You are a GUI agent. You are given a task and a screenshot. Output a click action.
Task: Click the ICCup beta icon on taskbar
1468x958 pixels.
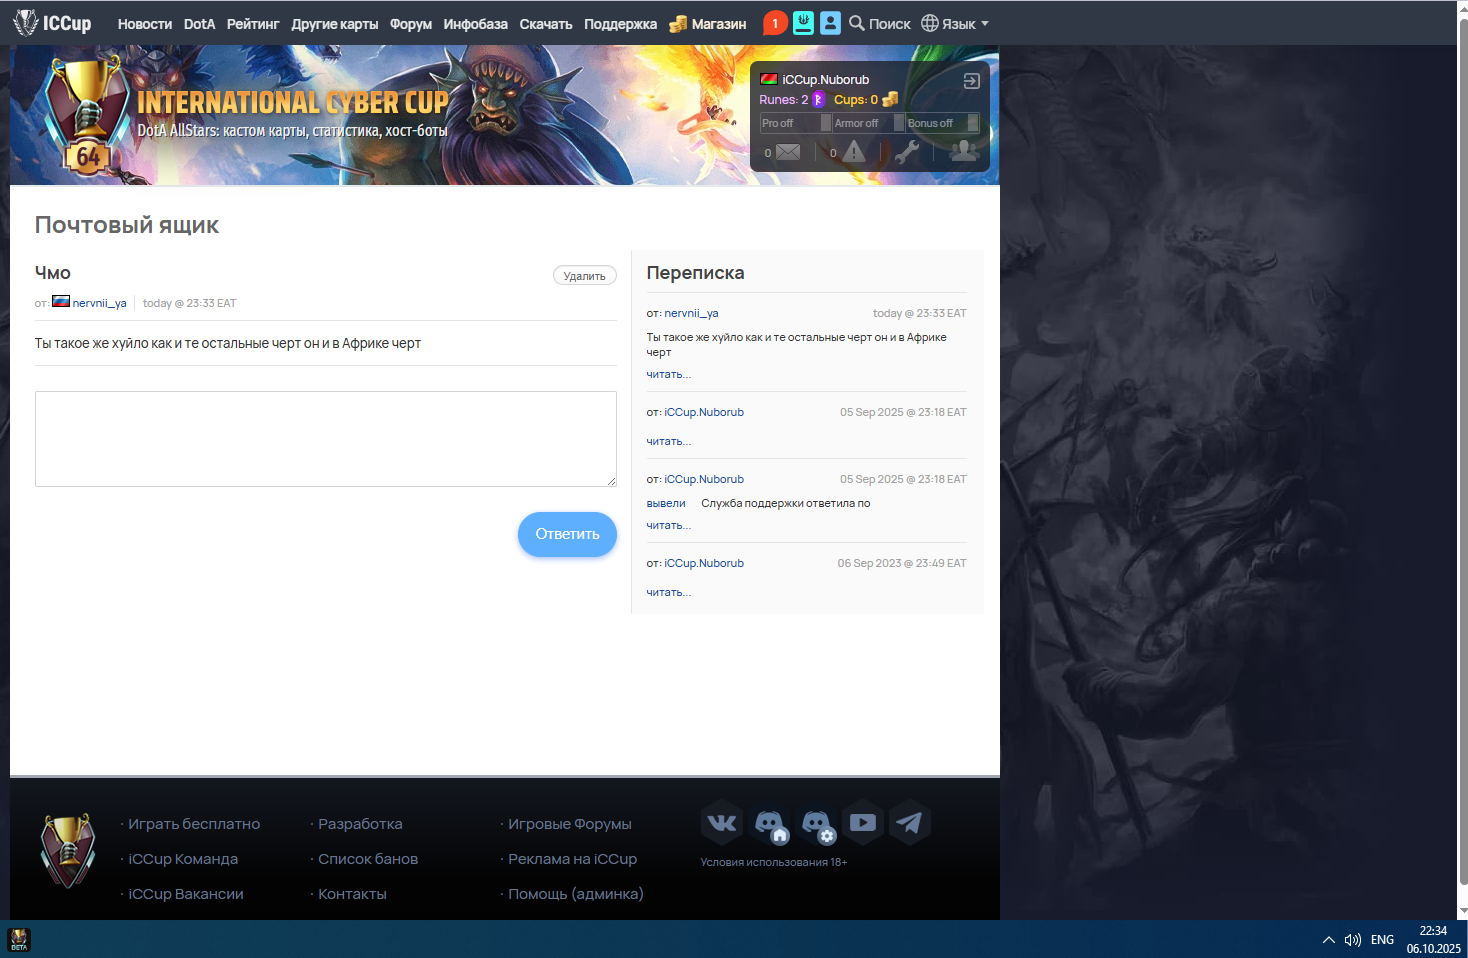(19, 940)
